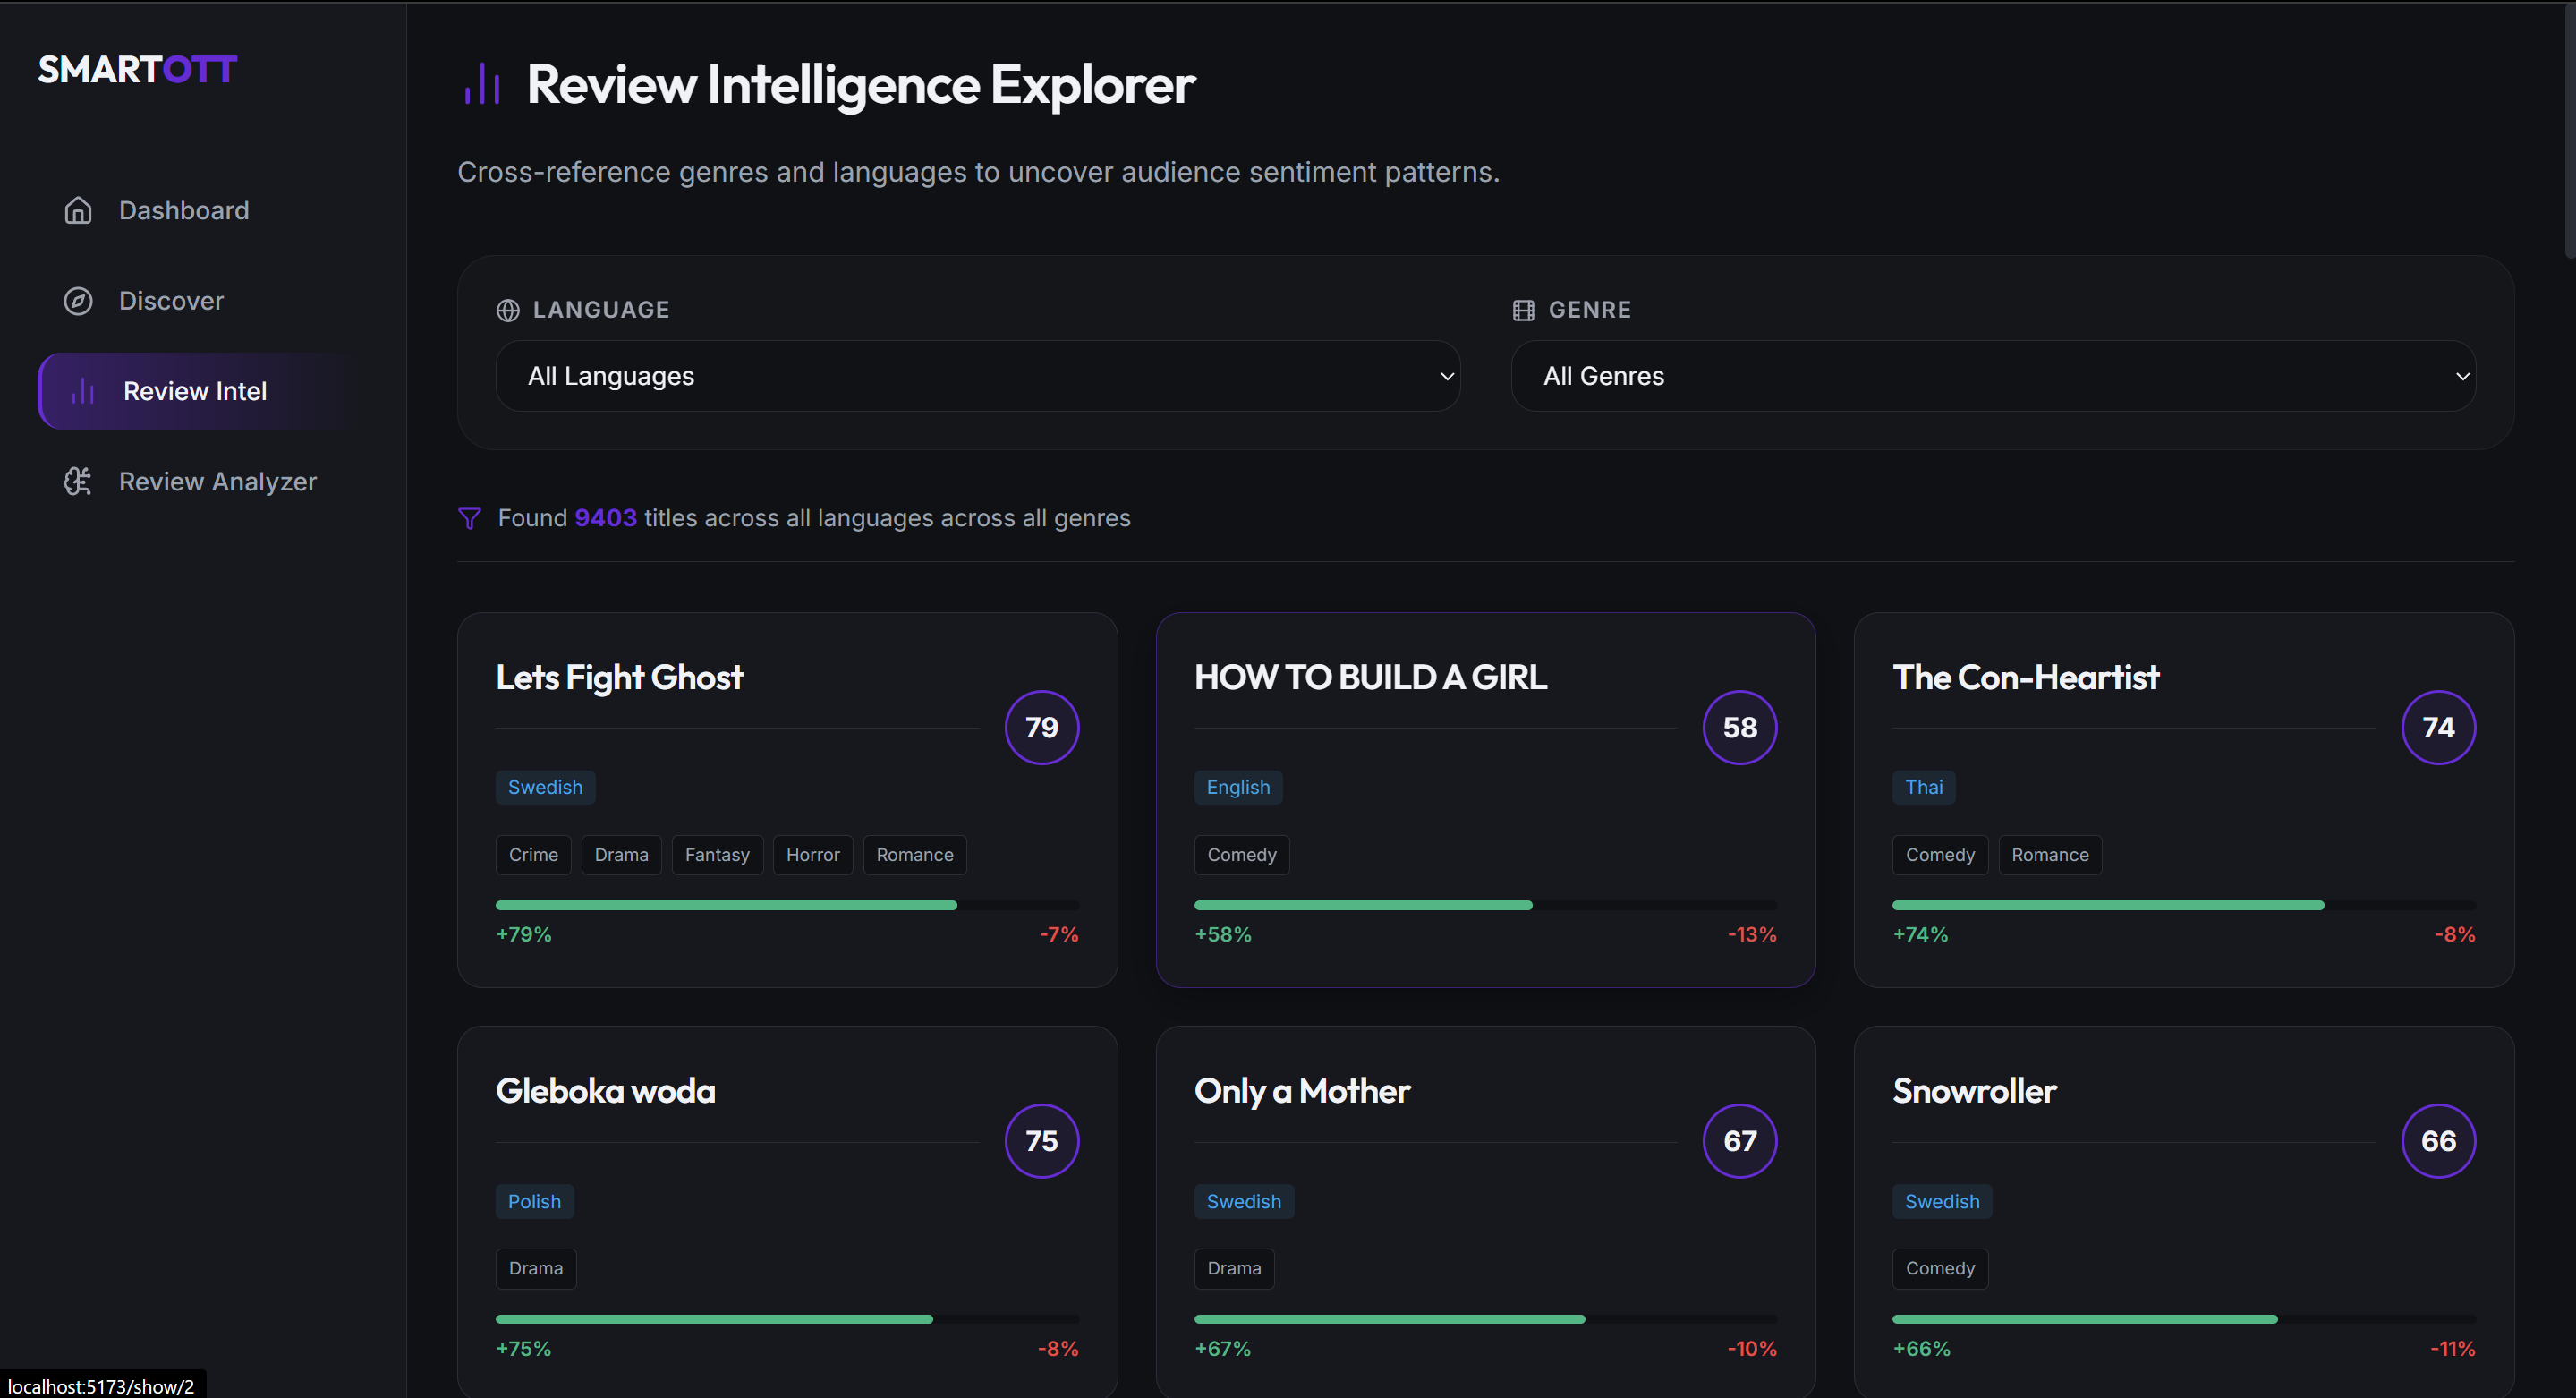The width and height of the screenshot is (2576, 1398).
Task: Click Gleboka woda sentiment bar
Action: tap(787, 1319)
